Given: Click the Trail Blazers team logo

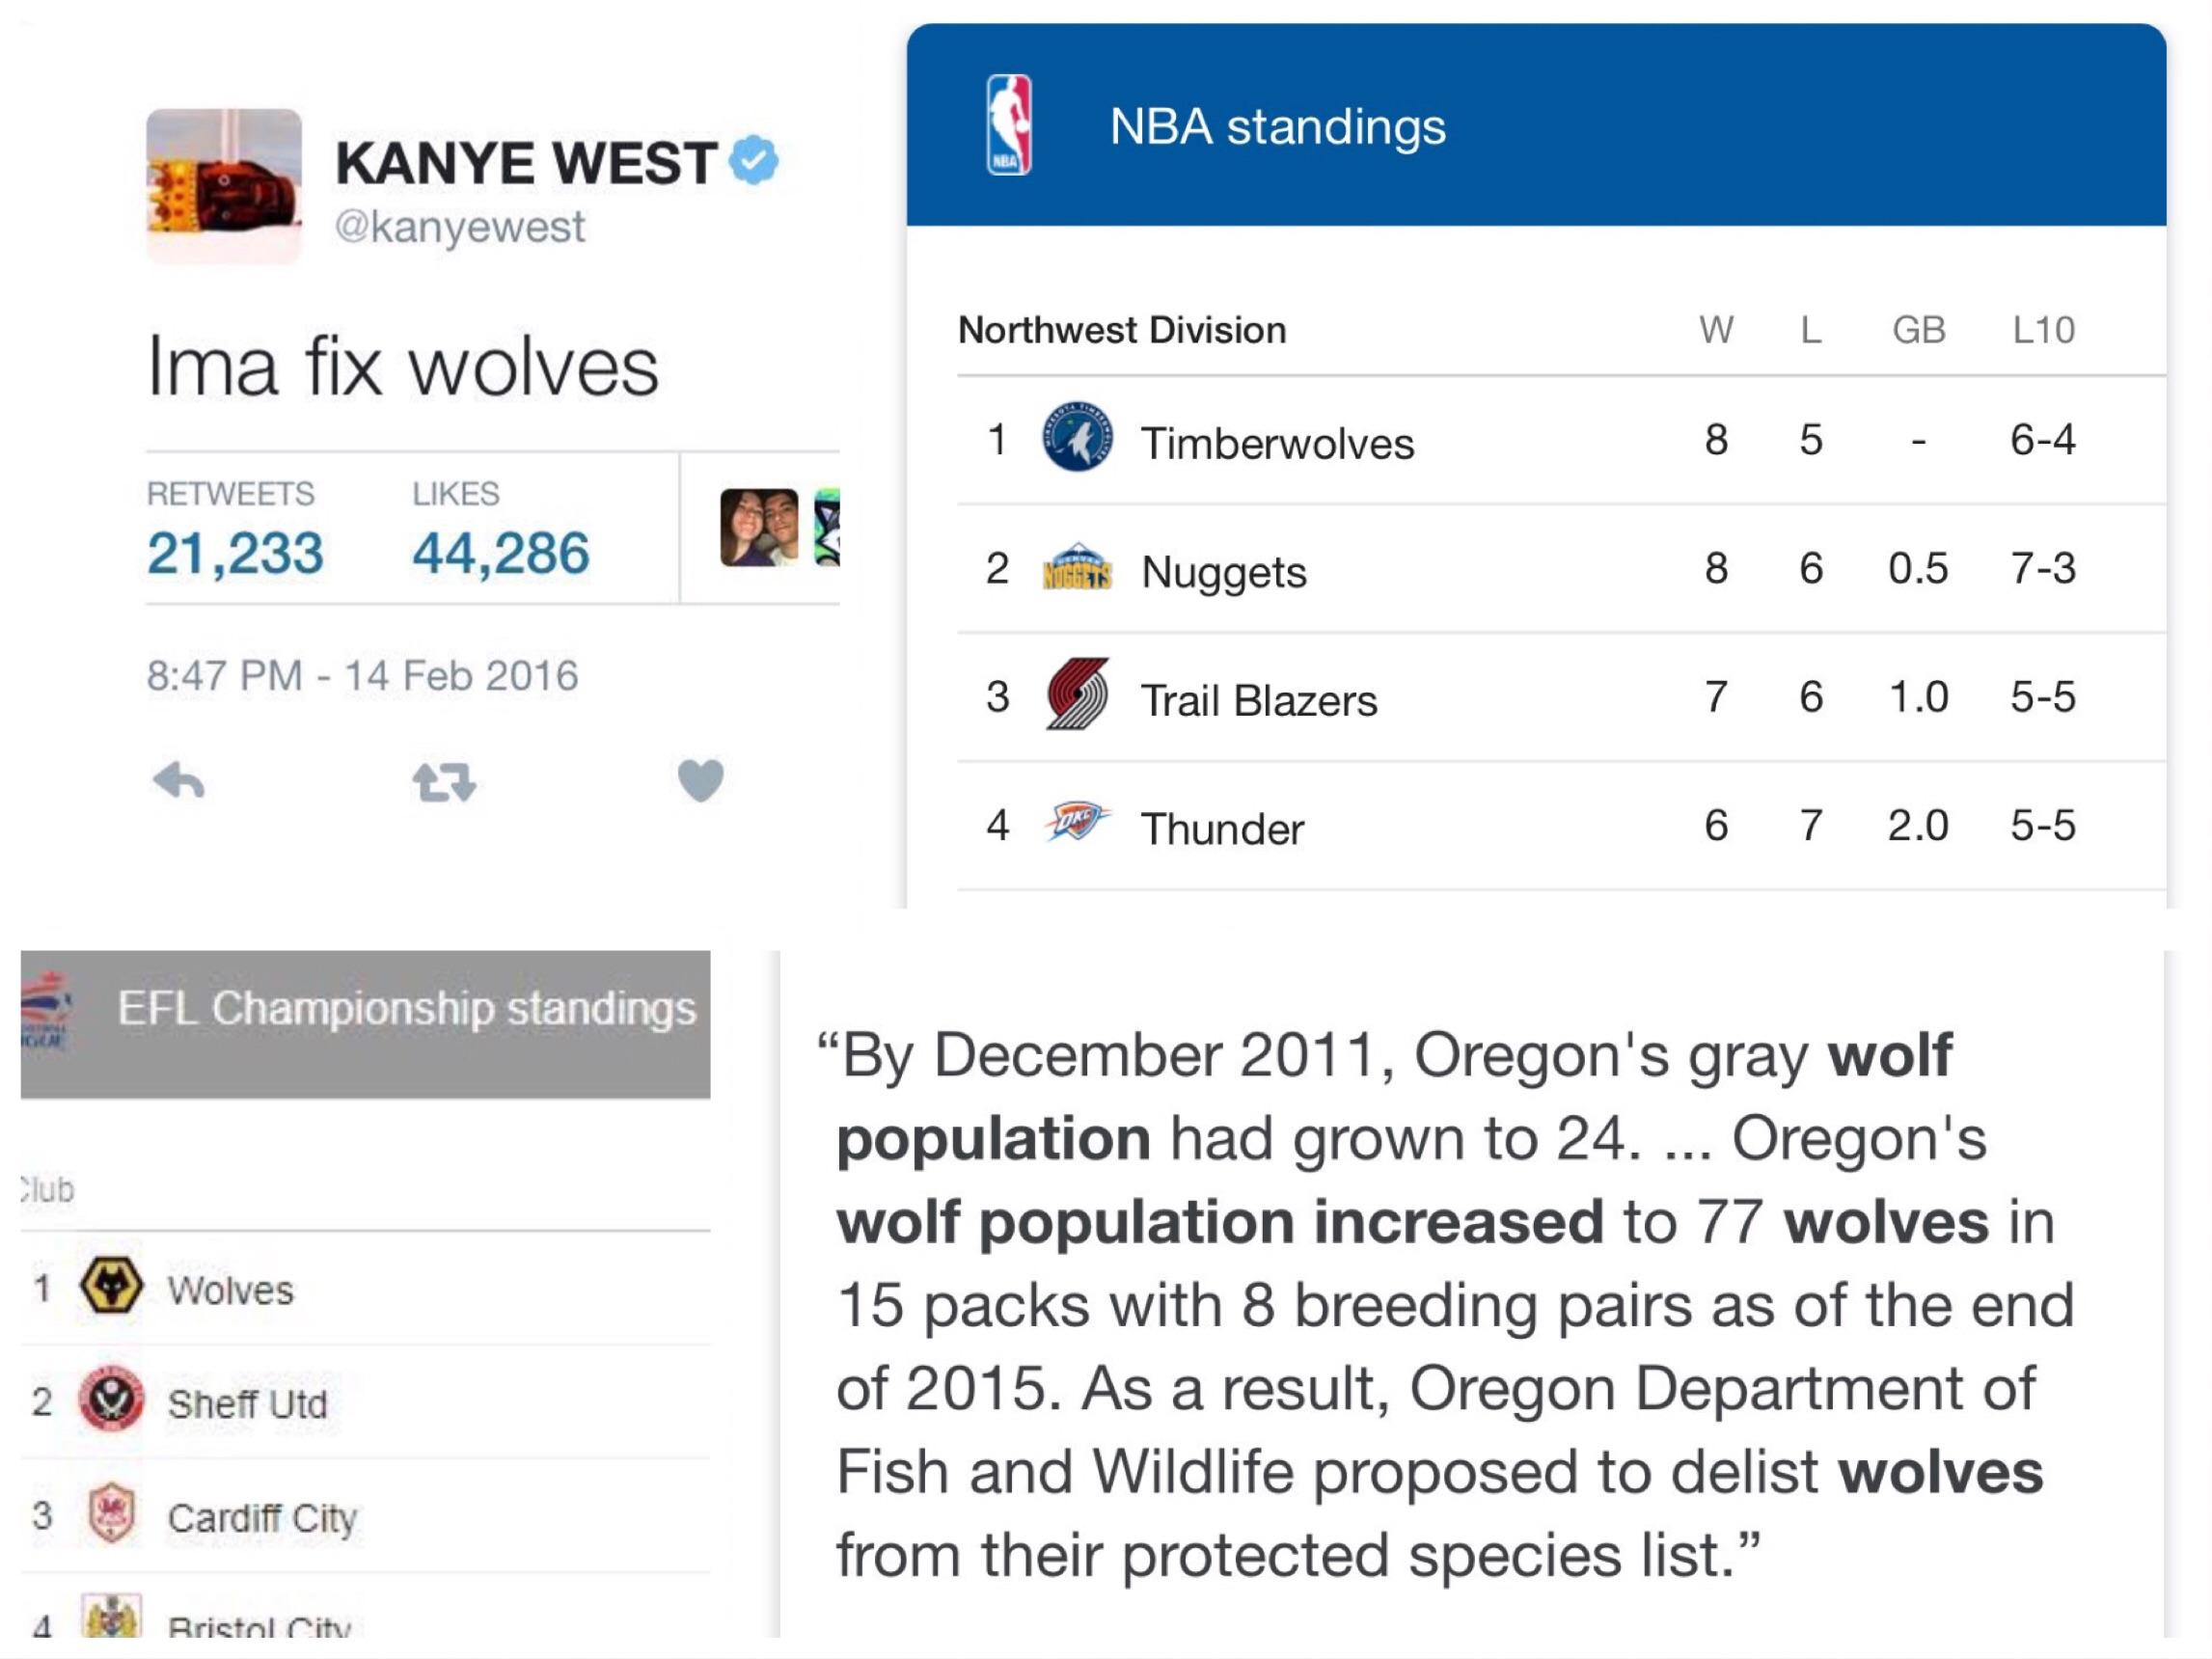Looking at the screenshot, I should point(1077,695).
